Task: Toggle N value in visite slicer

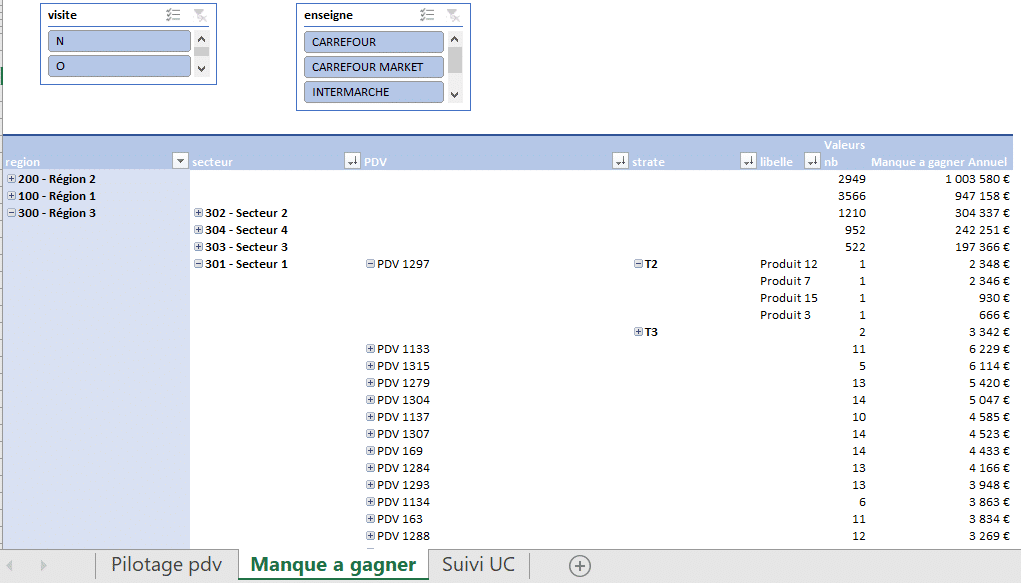Action: point(119,41)
